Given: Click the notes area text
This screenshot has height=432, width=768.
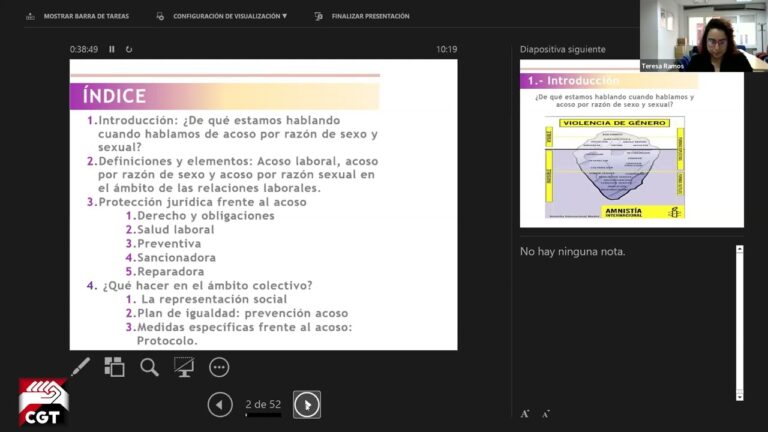Looking at the screenshot, I should coord(573,251).
